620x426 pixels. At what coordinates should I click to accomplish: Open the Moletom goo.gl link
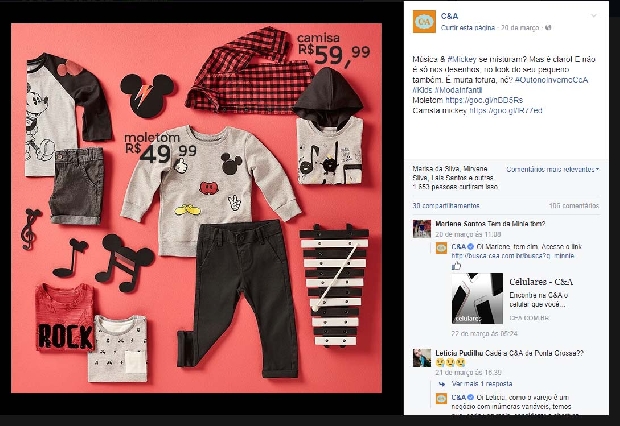pyautogui.click(x=484, y=100)
